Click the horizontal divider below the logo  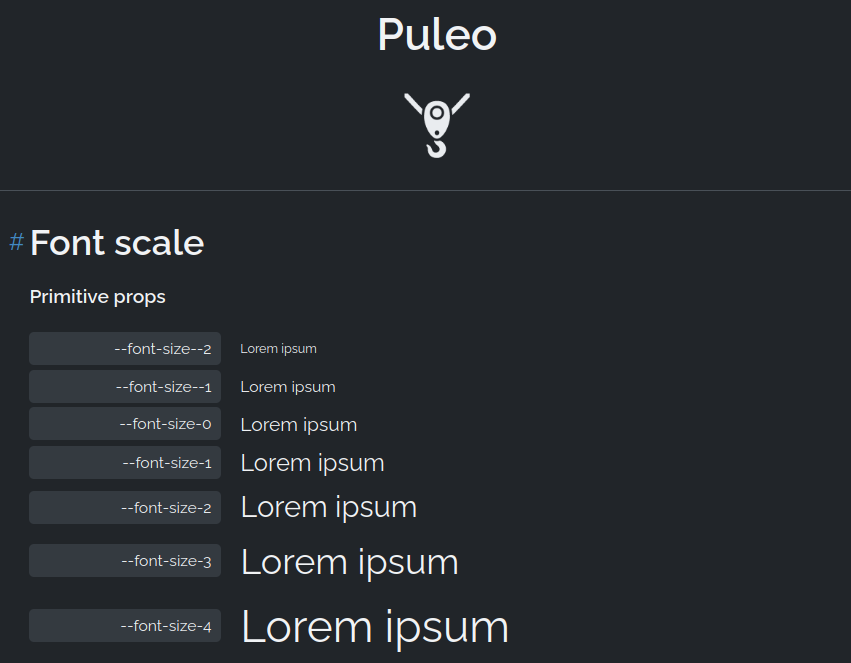[425, 190]
